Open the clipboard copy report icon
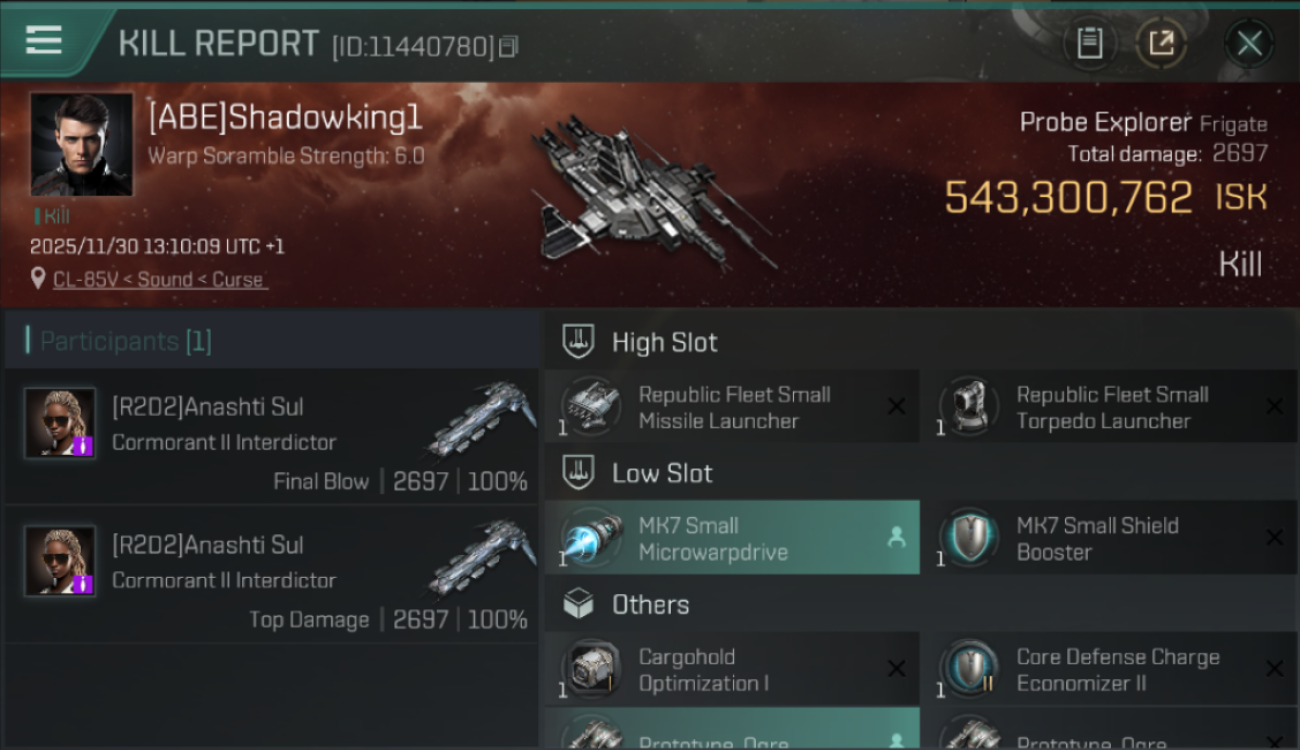Screen dimensions: 1300x750 click(1089, 43)
